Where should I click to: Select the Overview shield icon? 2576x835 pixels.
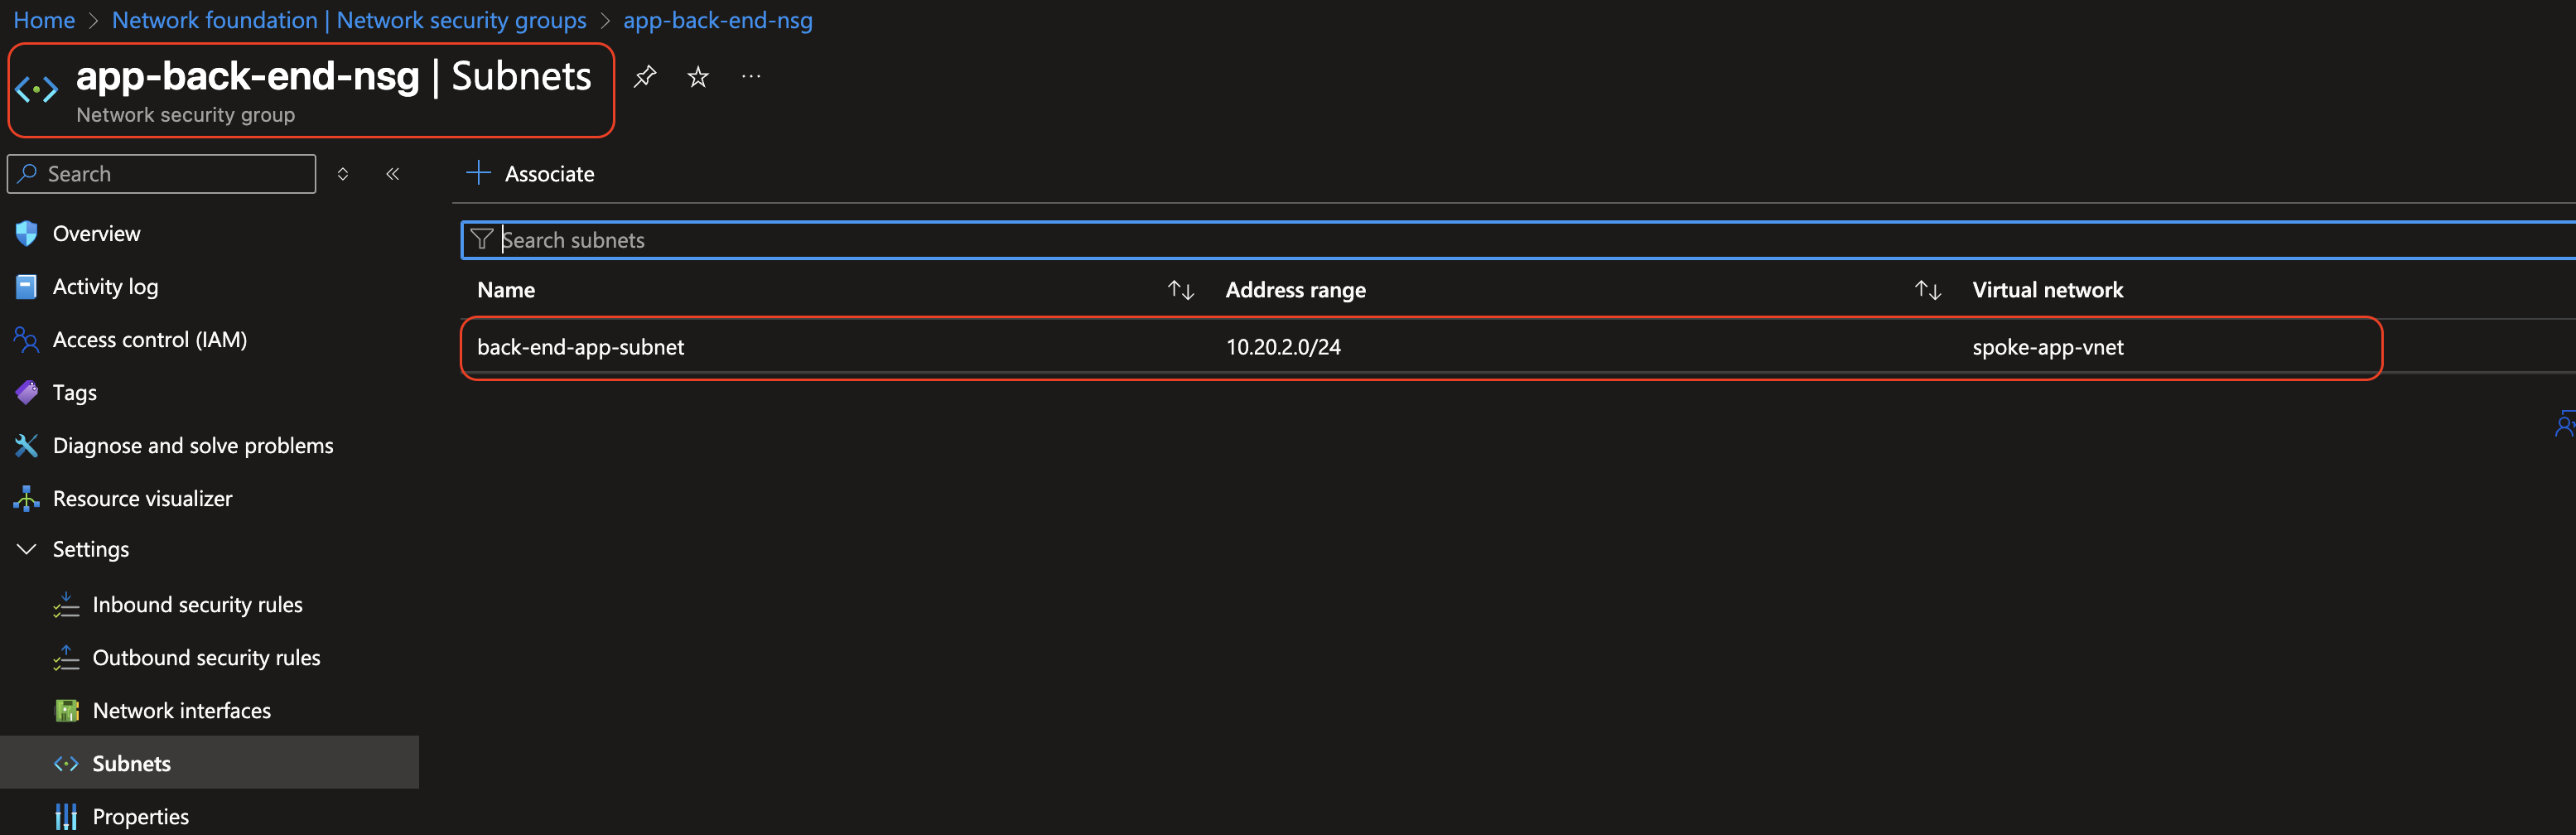click(25, 233)
